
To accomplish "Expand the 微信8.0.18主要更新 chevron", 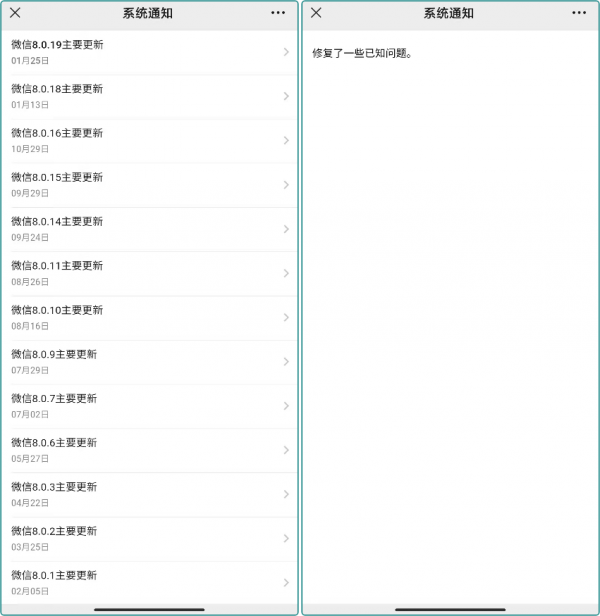I will click(x=286, y=96).
